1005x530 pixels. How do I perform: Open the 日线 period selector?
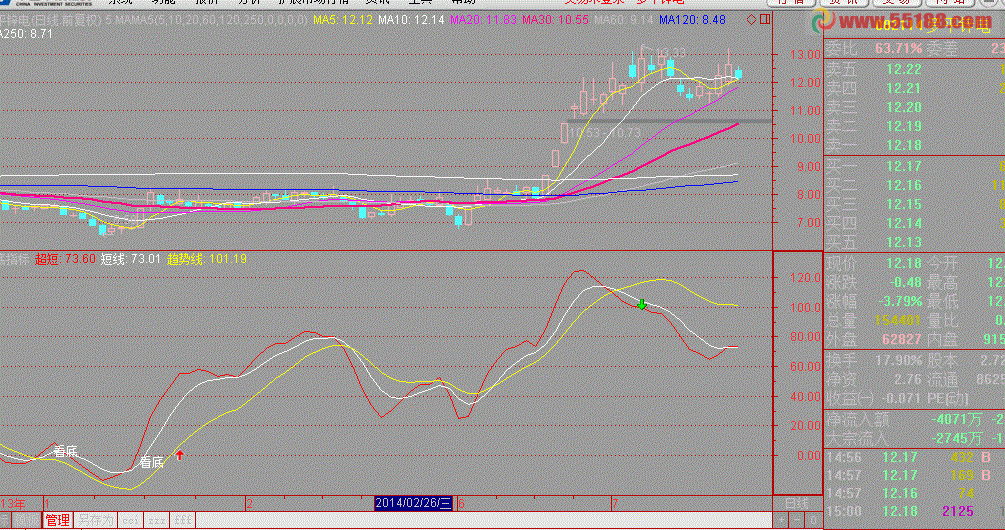[797, 503]
